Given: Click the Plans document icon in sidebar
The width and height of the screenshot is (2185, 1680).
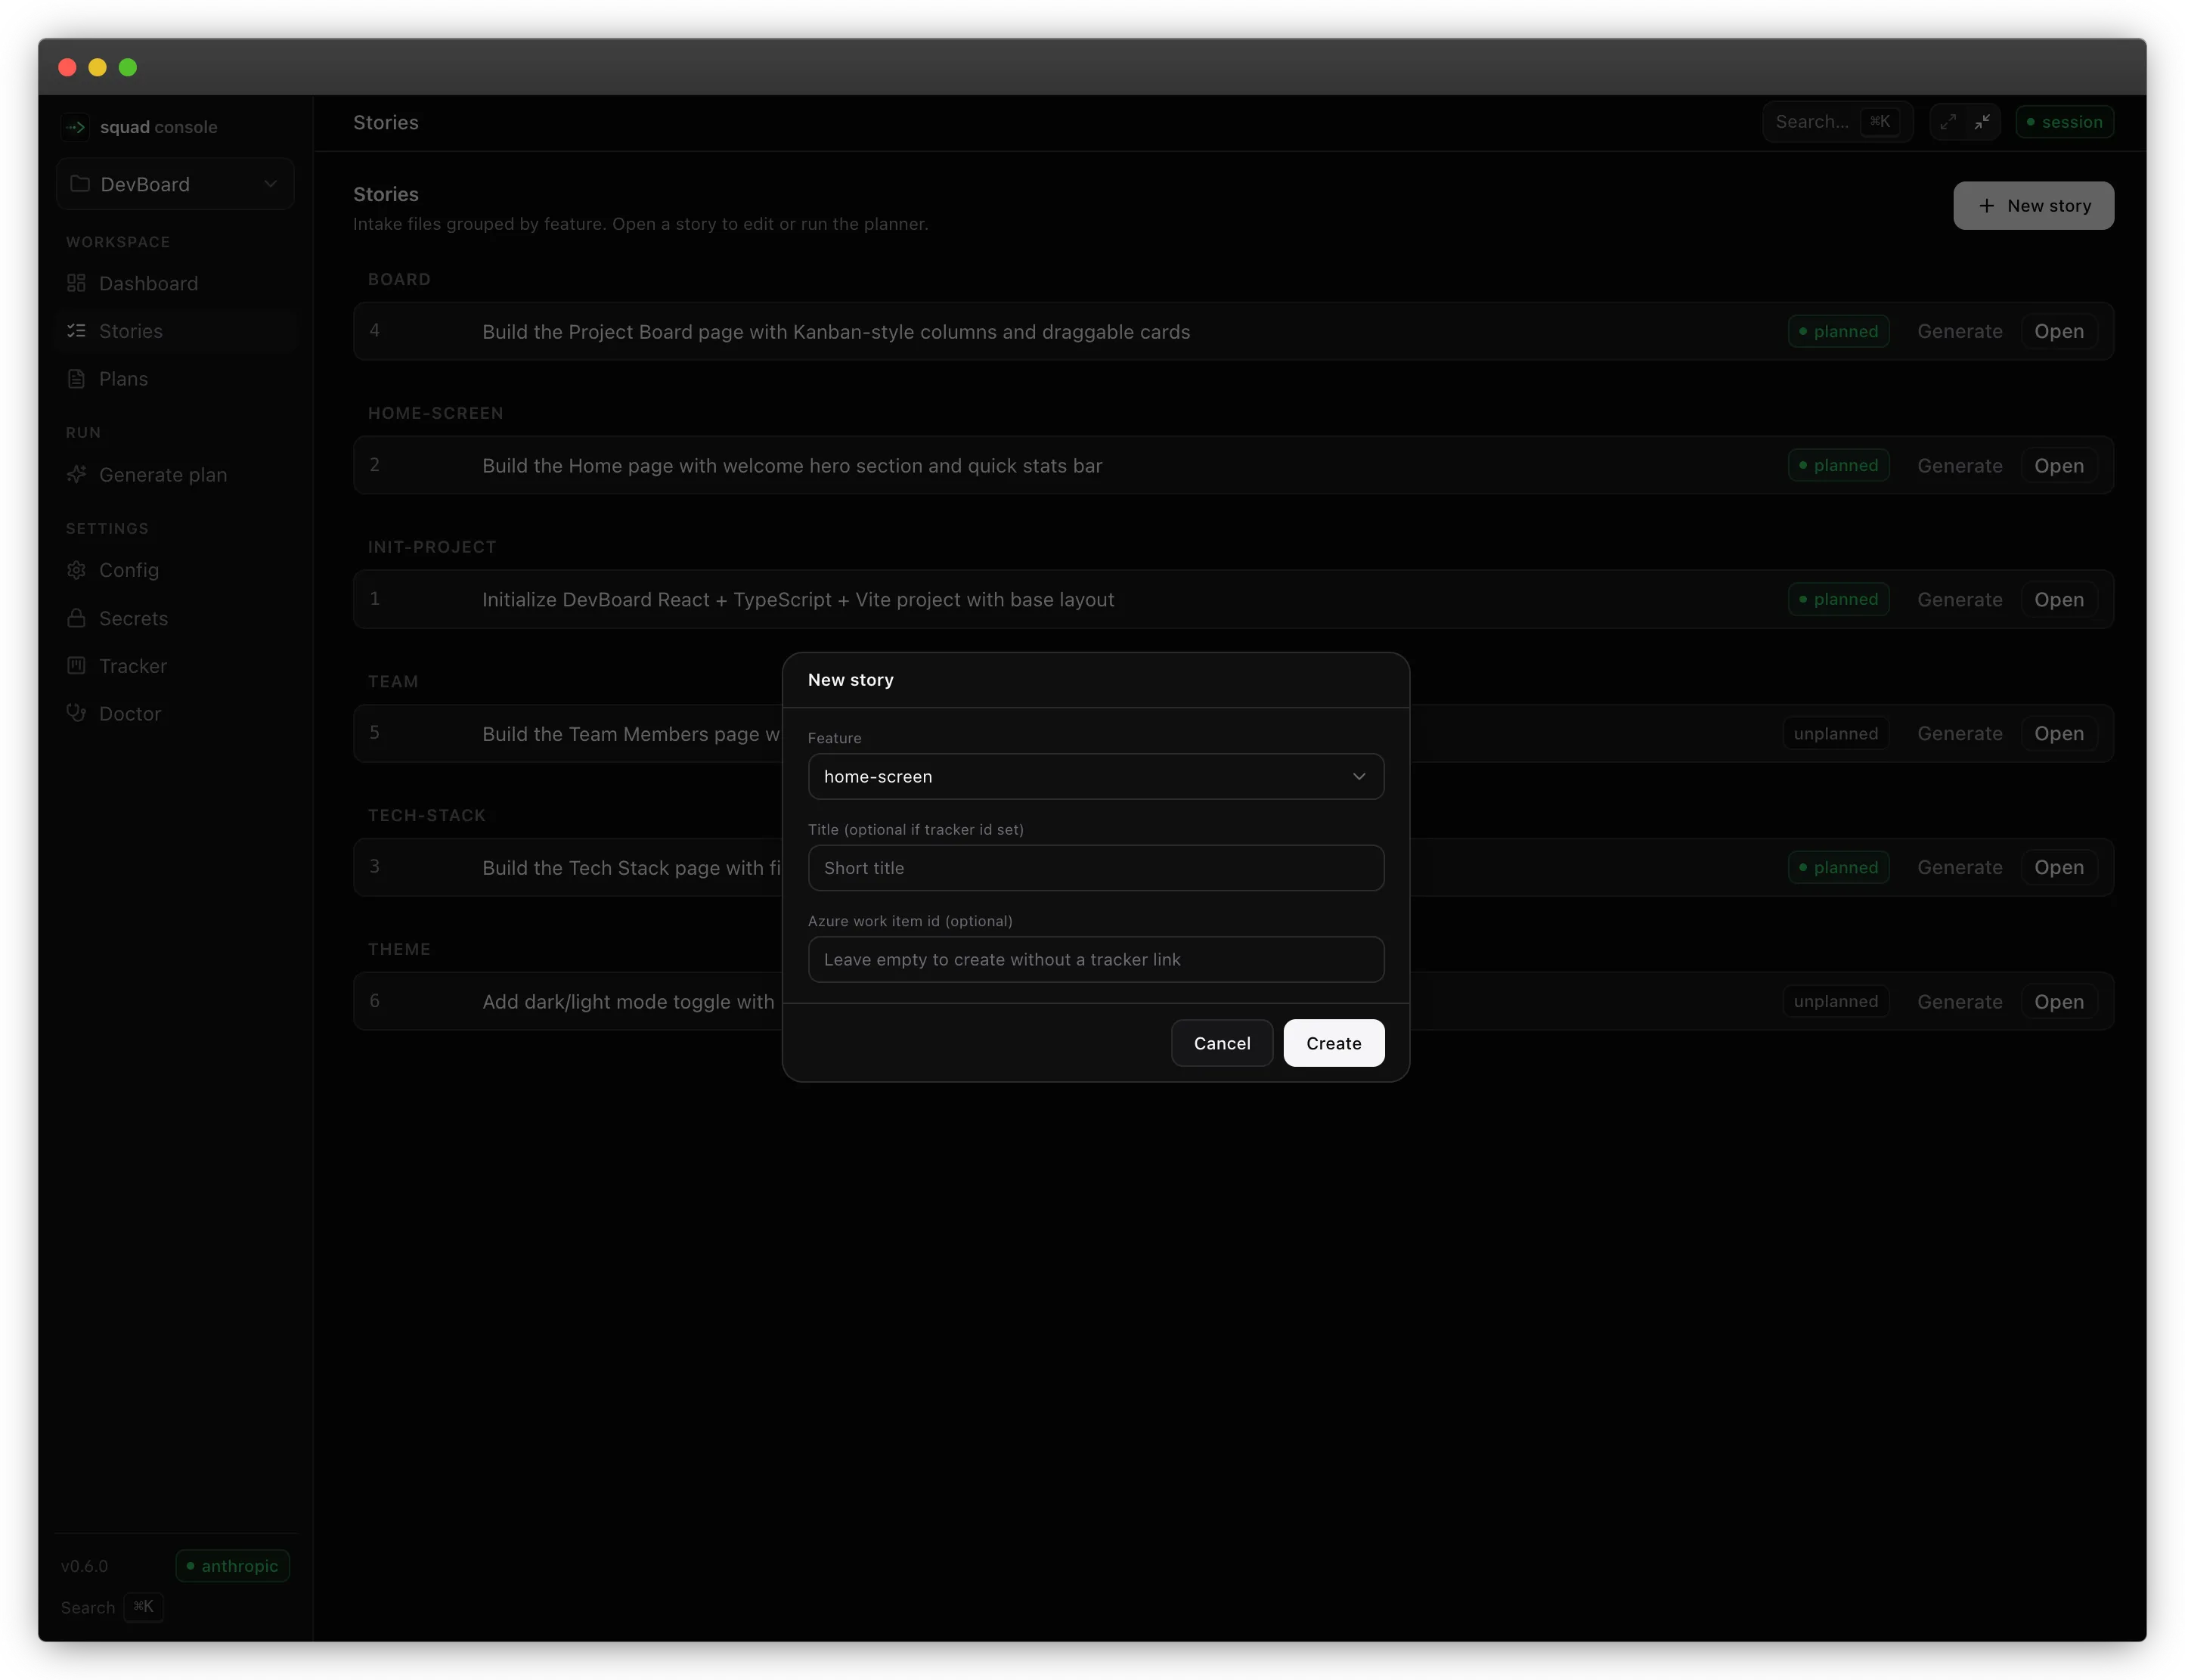Looking at the screenshot, I should tap(76, 379).
